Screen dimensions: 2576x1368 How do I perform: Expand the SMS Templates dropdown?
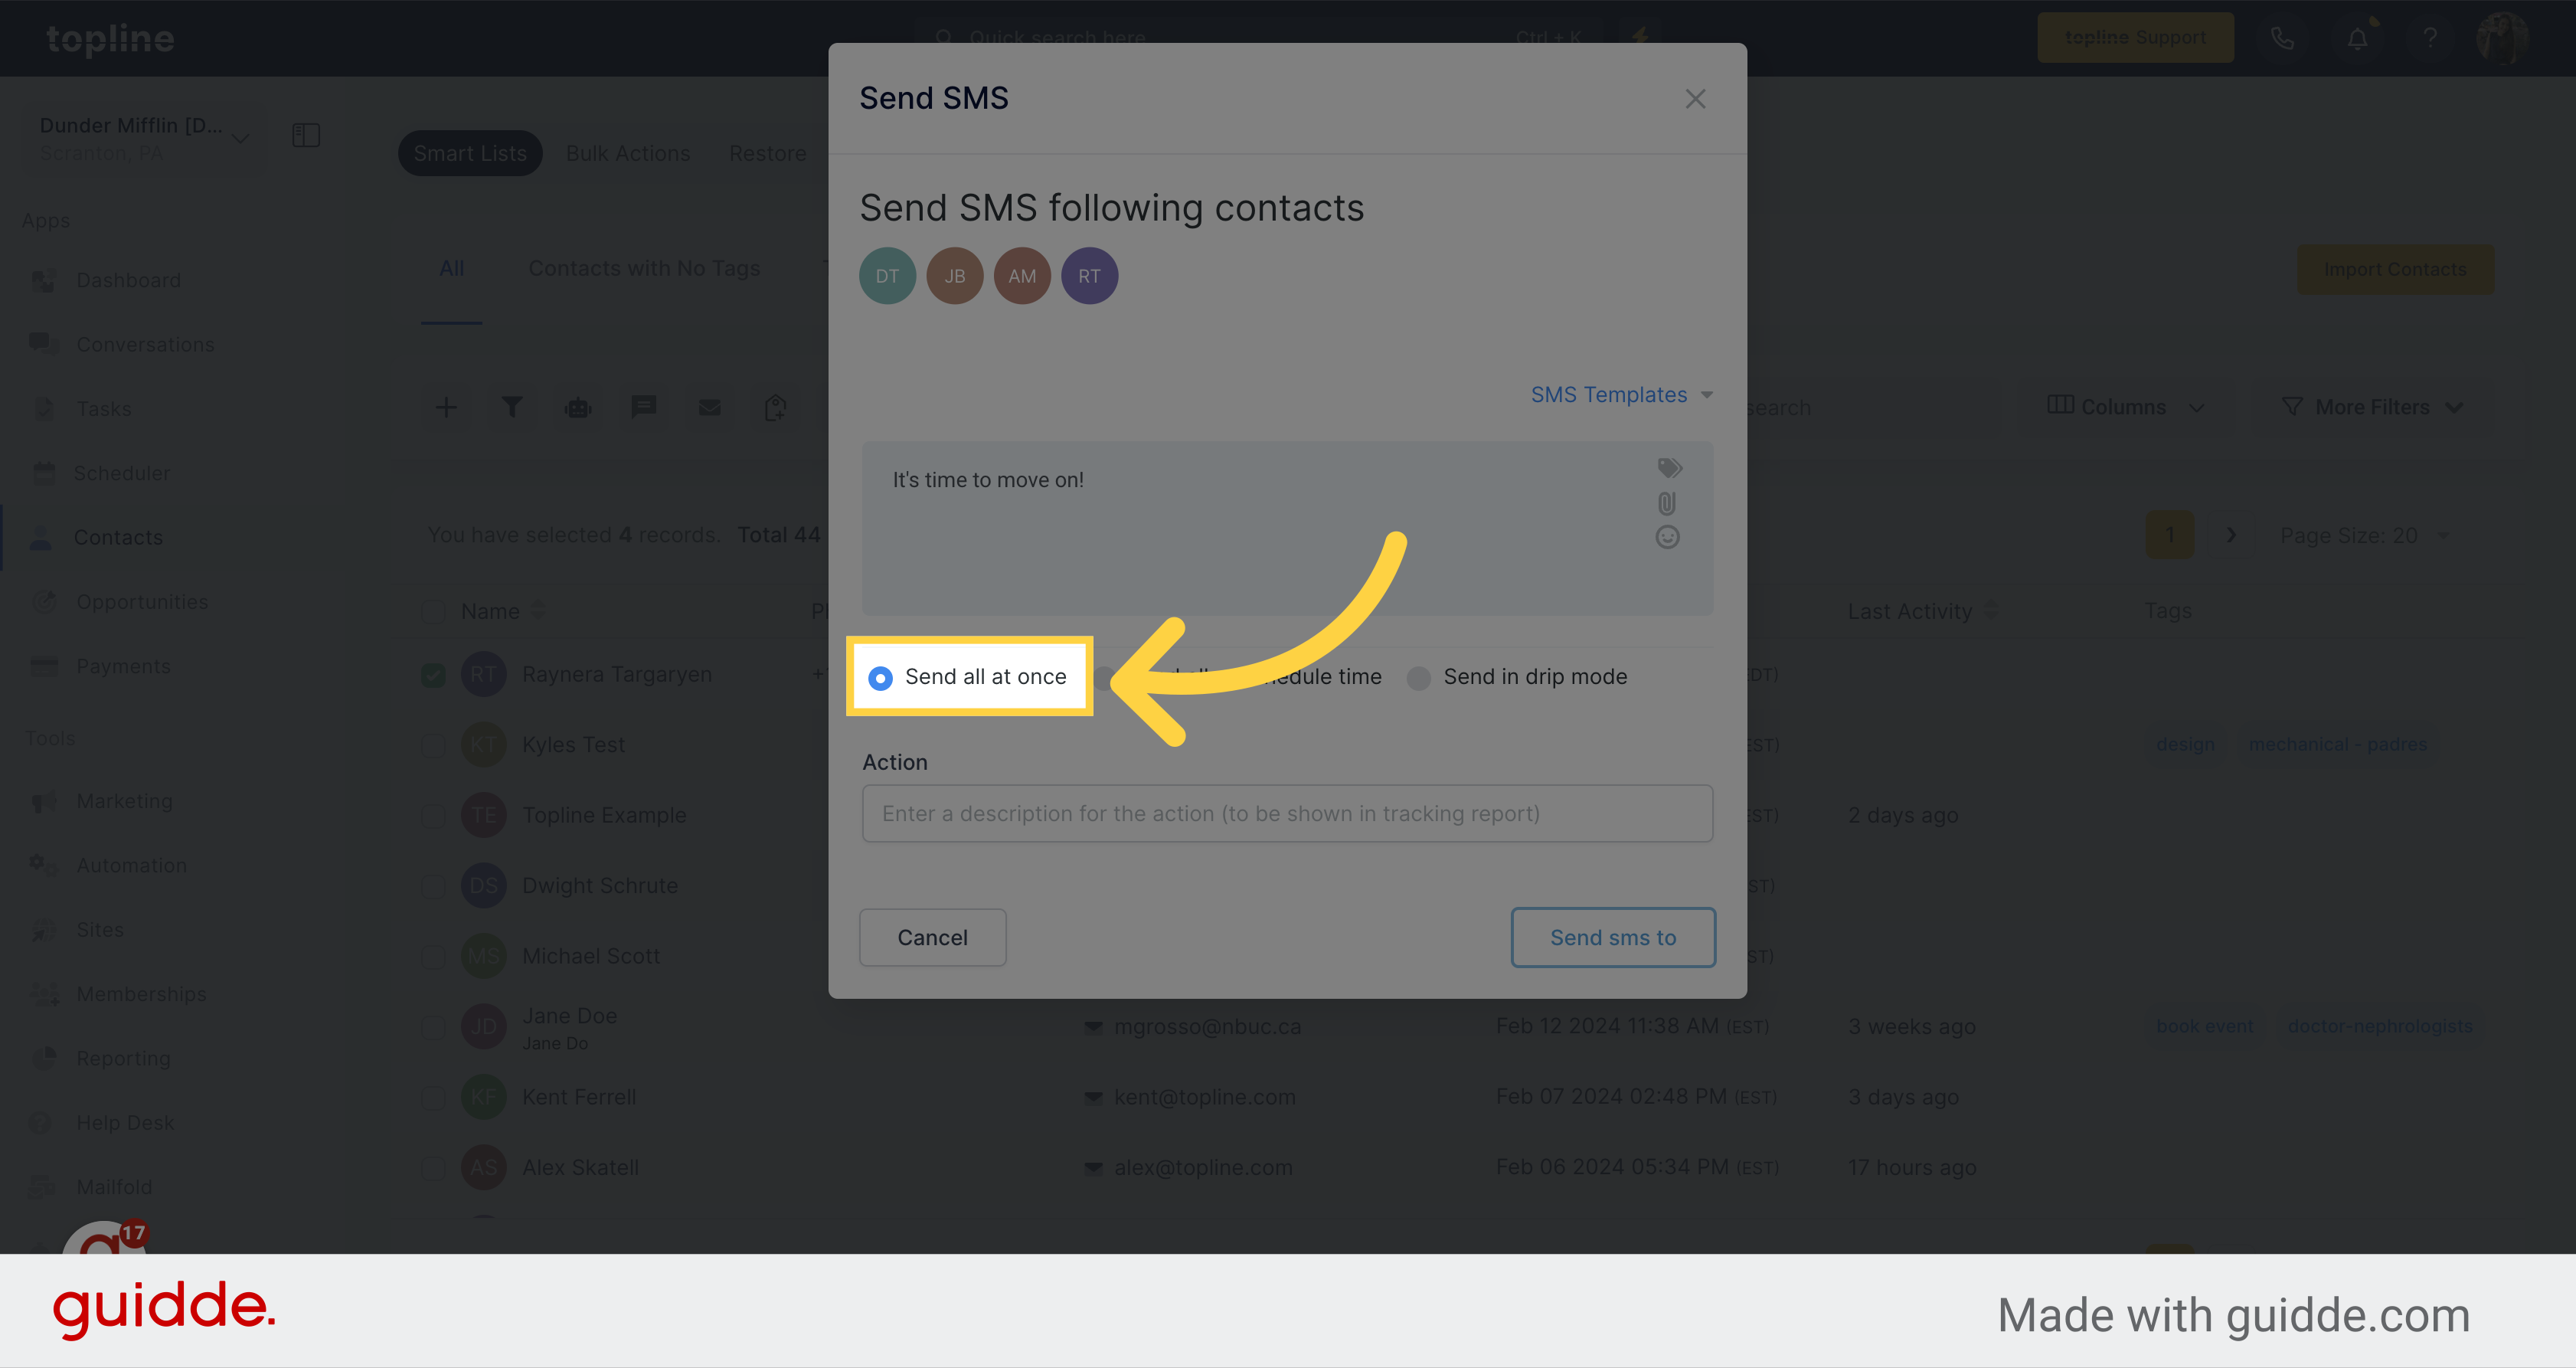1619,395
